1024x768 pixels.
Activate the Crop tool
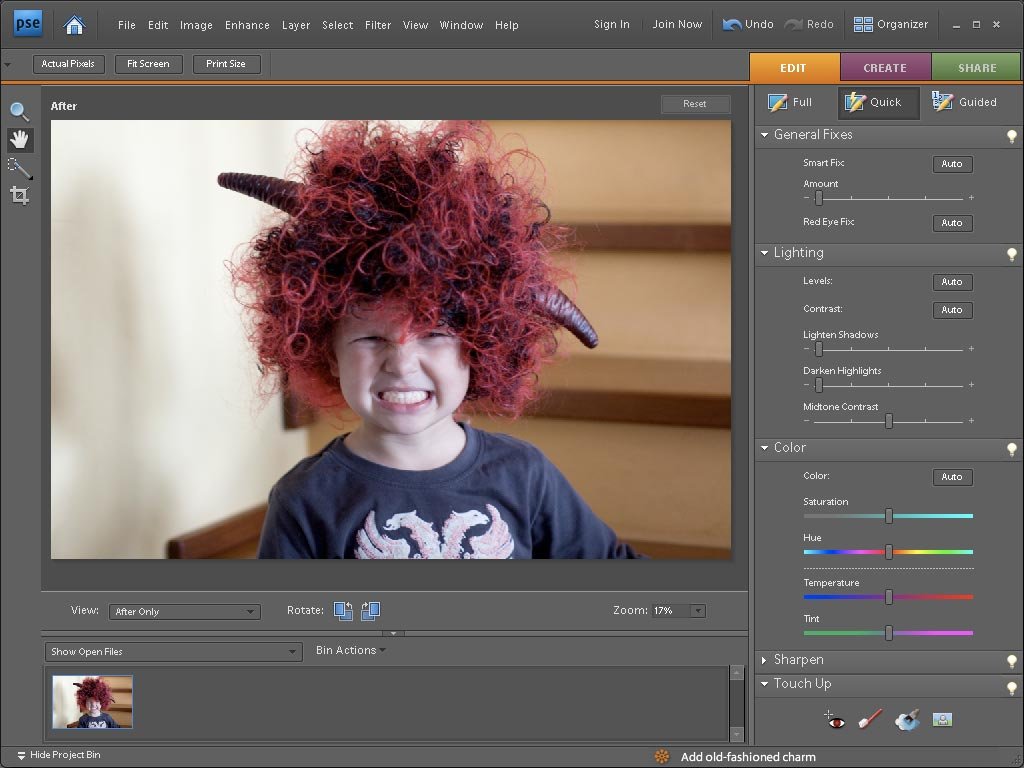[x=19, y=196]
